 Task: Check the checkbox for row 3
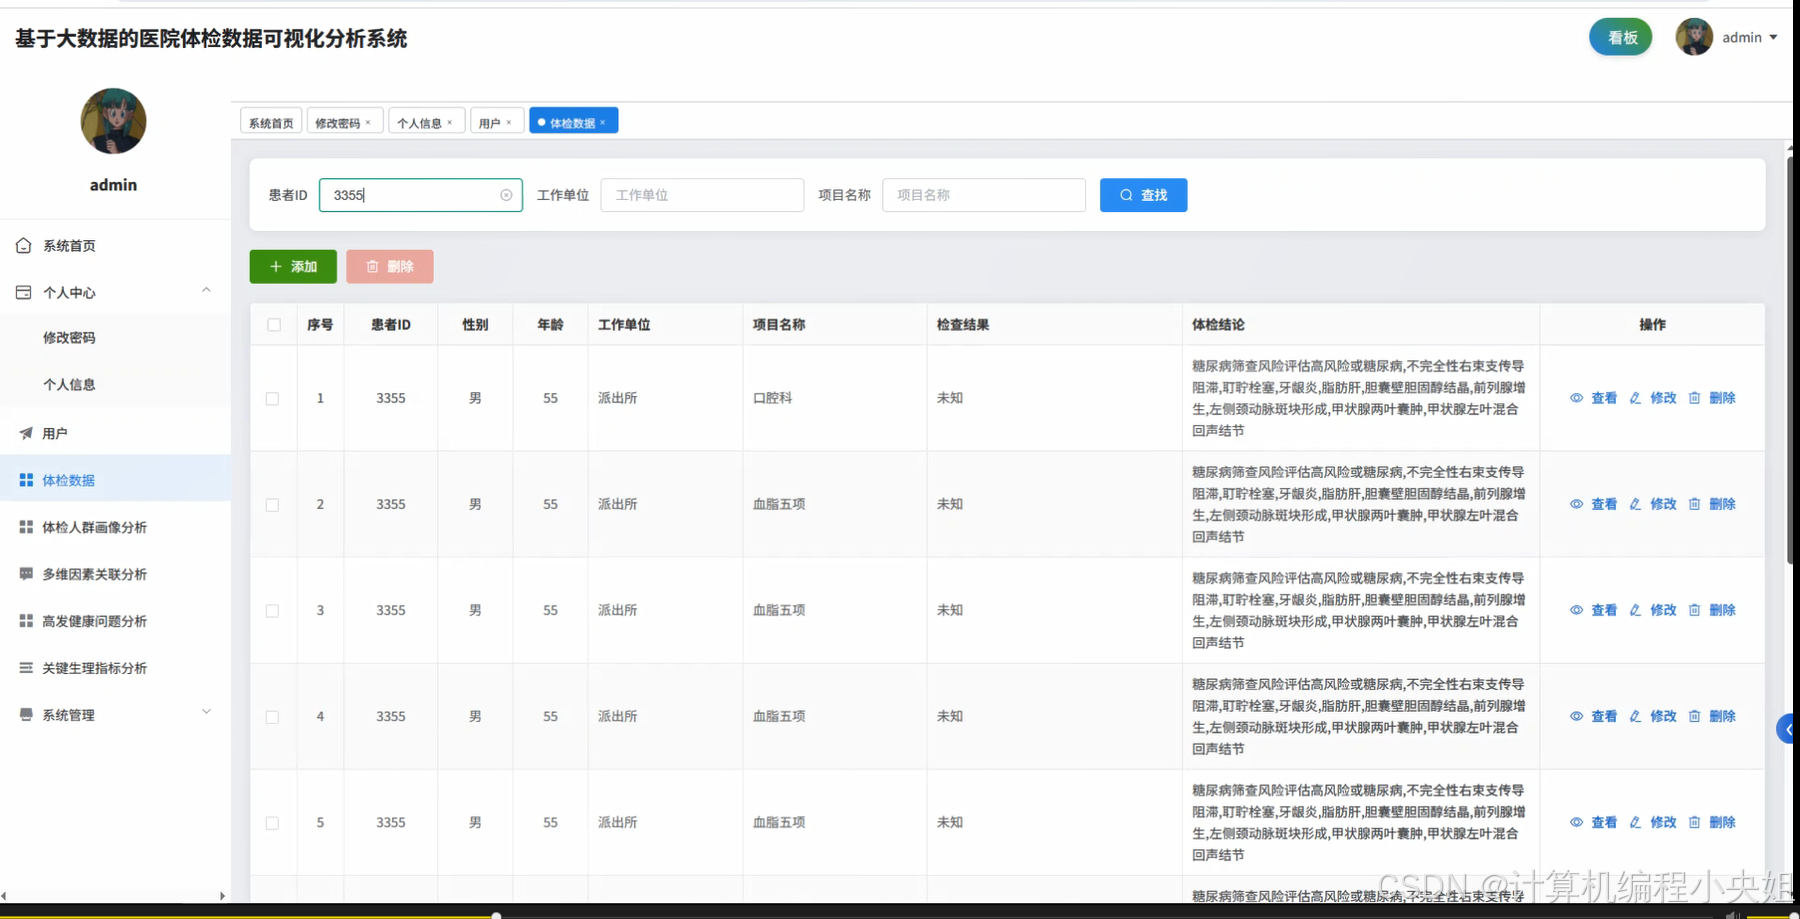click(x=272, y=611)
